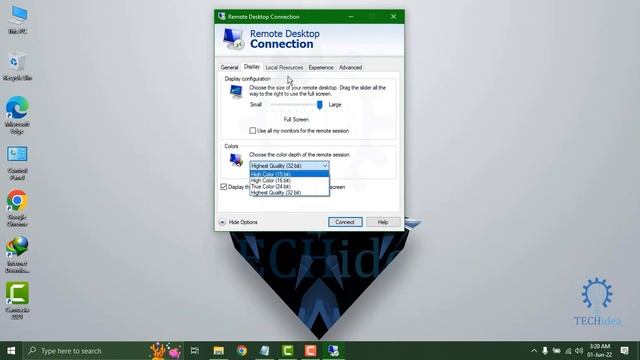Go to the Experience tab
Viewport: 640px width, 360px height.
click(321, 67)
